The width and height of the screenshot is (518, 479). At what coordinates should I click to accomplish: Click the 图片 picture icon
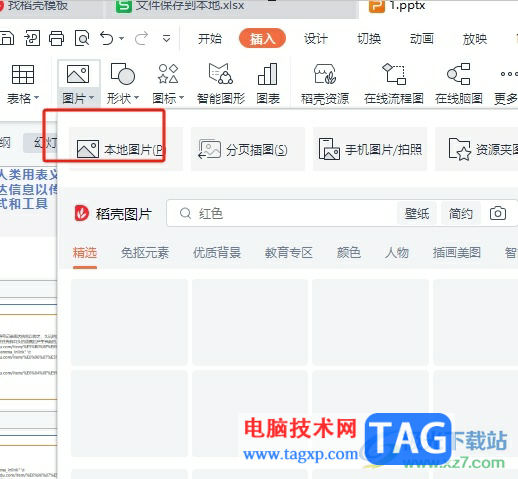coord(78,74)
